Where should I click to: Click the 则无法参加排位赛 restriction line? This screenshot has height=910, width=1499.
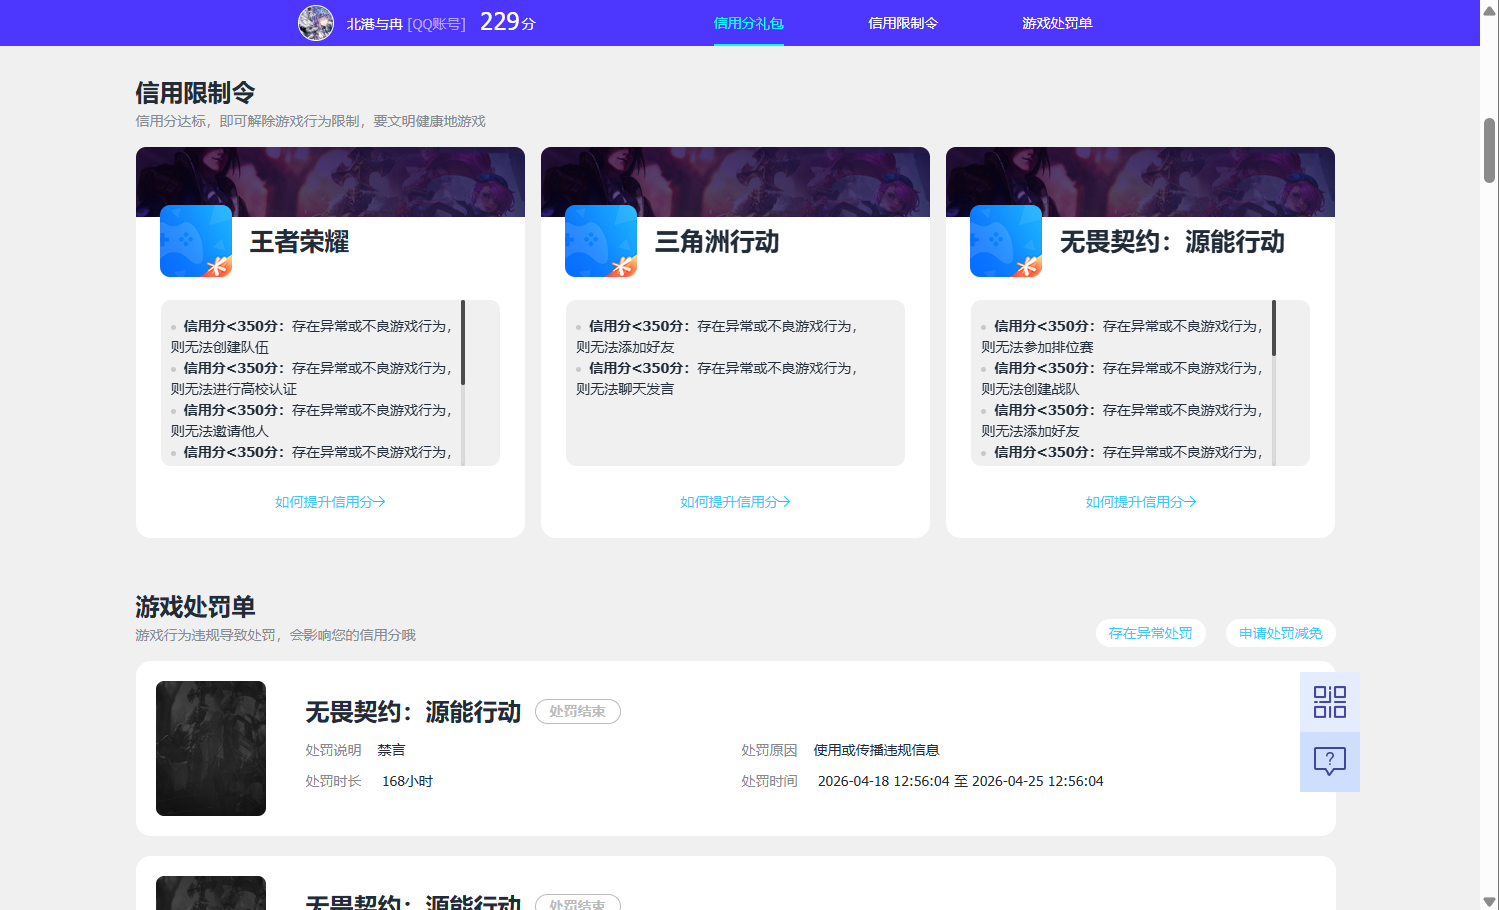(x=1037, y=347)
